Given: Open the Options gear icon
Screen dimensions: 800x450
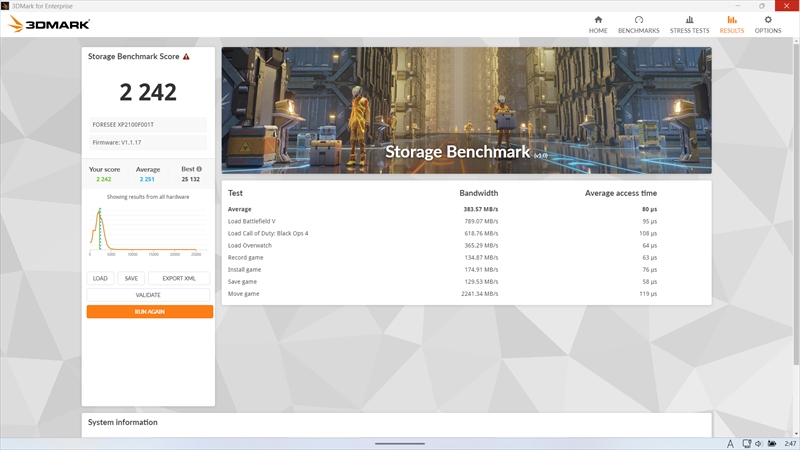Looking at the screenshot, I should tap(768, 20).
